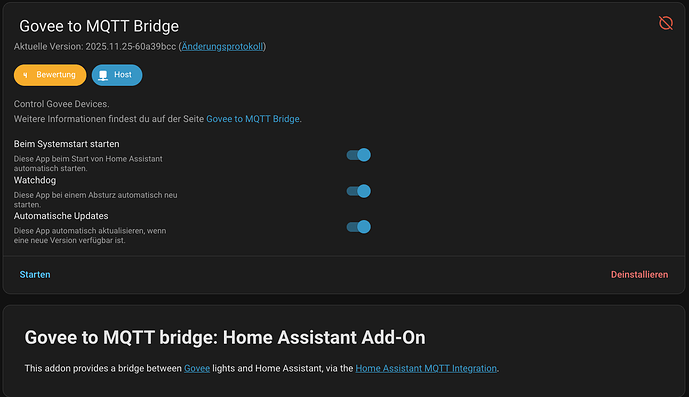This screenshot has height=397, width=689.
Task: Disable the Watchdog switch
Action: tap(359, 191)
